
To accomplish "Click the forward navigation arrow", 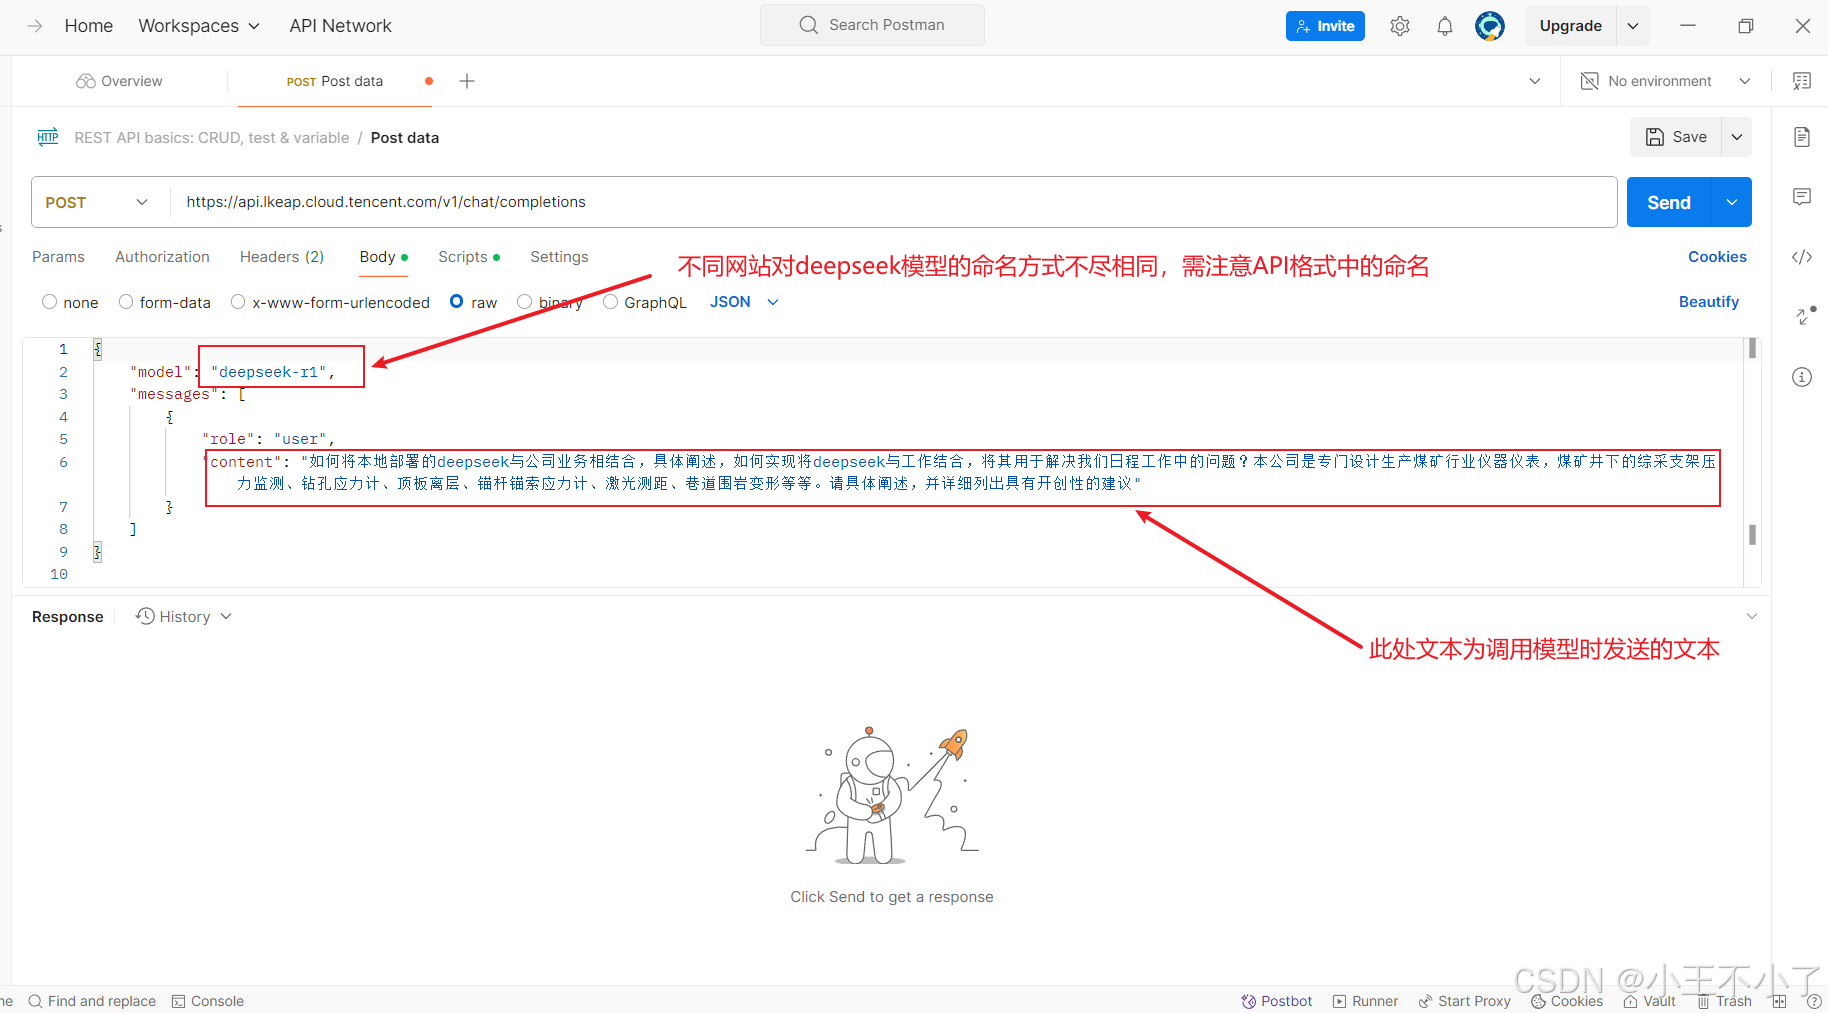I will (x=35, y=26).
